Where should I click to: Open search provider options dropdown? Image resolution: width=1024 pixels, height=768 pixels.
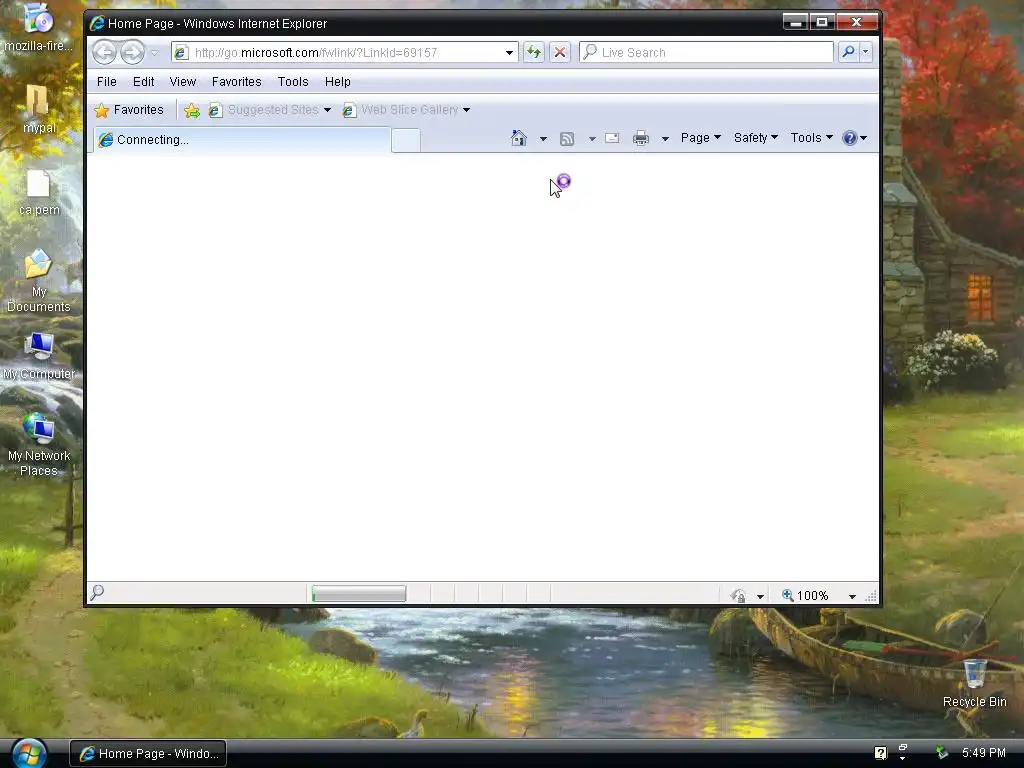(866, 52)
